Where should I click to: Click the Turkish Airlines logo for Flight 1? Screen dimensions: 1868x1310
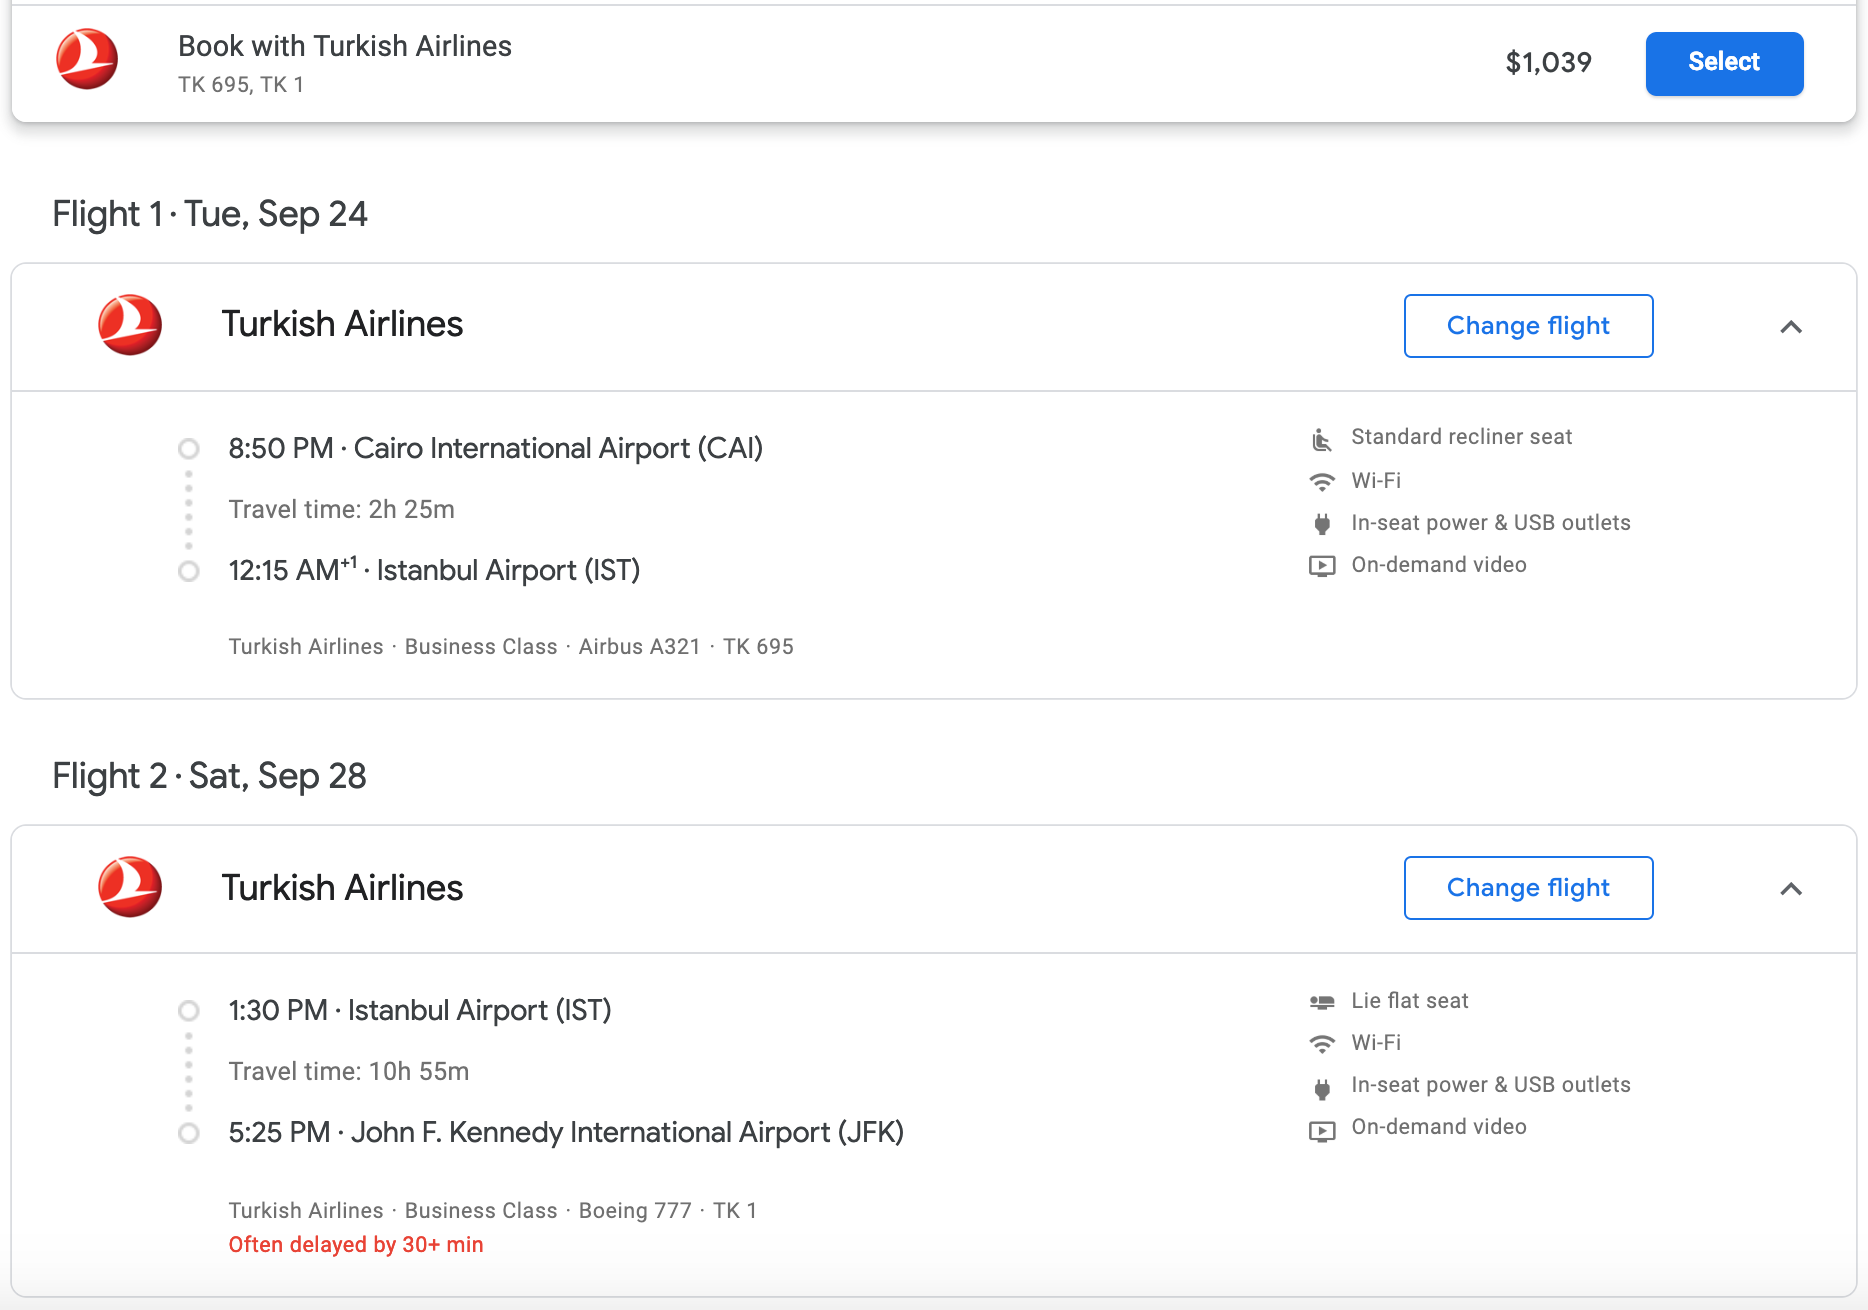[x=130, y=325]
